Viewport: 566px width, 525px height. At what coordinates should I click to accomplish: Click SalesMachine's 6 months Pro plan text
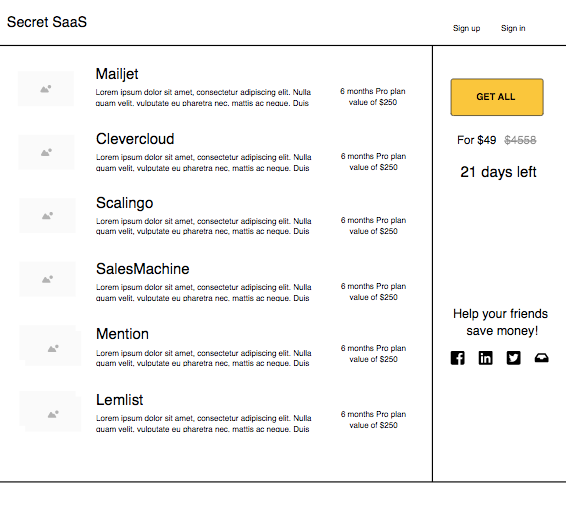374,292
